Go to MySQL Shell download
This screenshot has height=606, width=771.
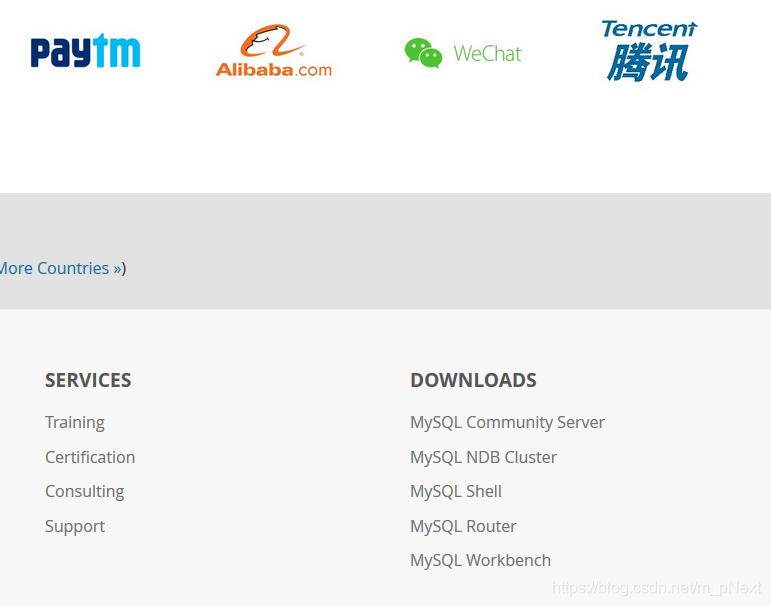click(x=456, y=491)
